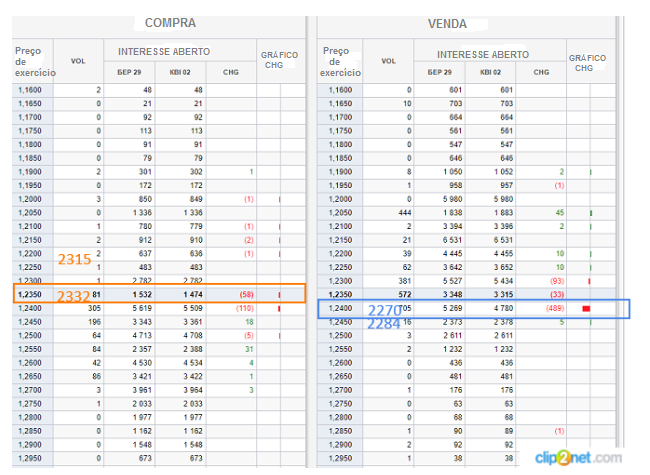Click COMPRA CHG column header
650x475 pixels.
click(231, 72)
